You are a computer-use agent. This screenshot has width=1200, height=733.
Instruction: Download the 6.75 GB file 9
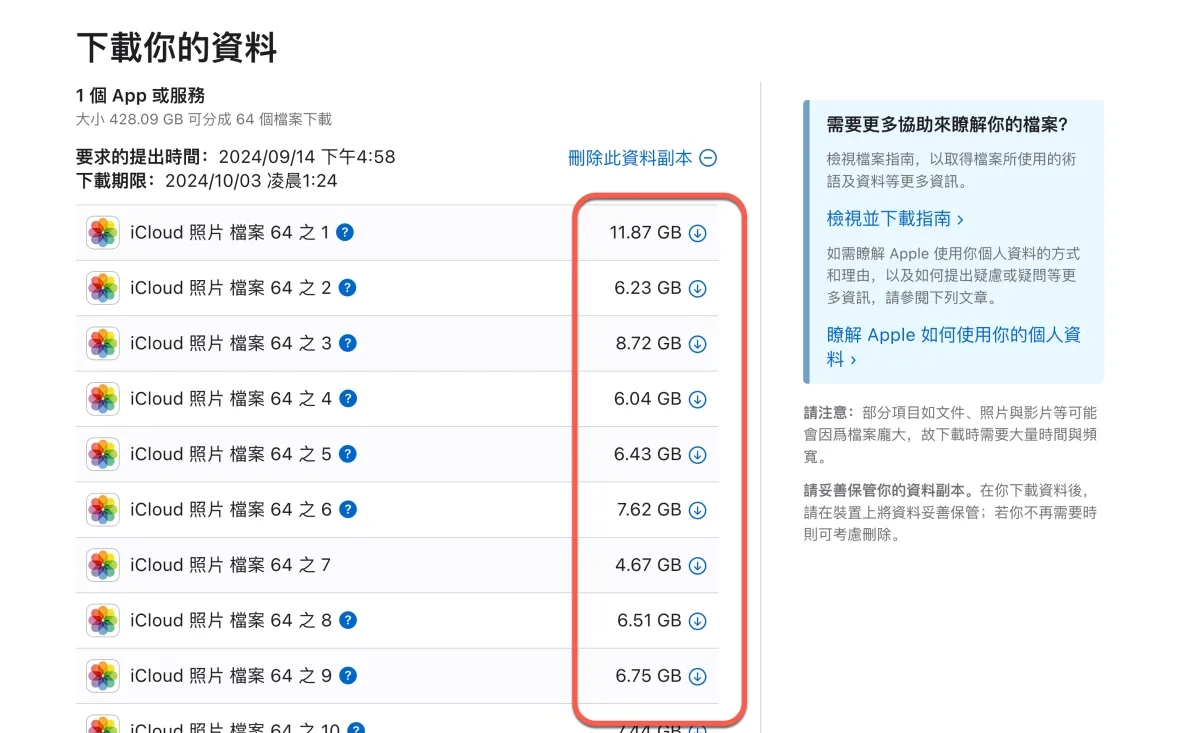coord(698,677)
